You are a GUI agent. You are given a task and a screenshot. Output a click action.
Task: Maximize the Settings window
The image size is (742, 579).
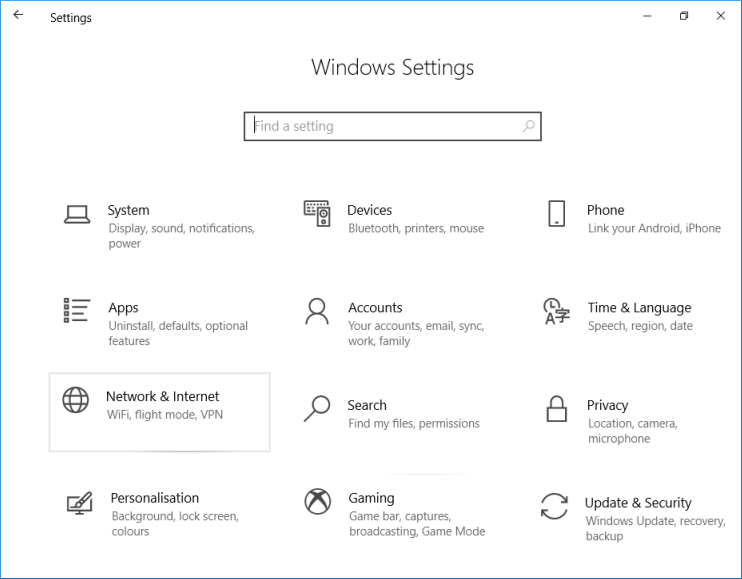pyautogui.click(x=684, y=16)
